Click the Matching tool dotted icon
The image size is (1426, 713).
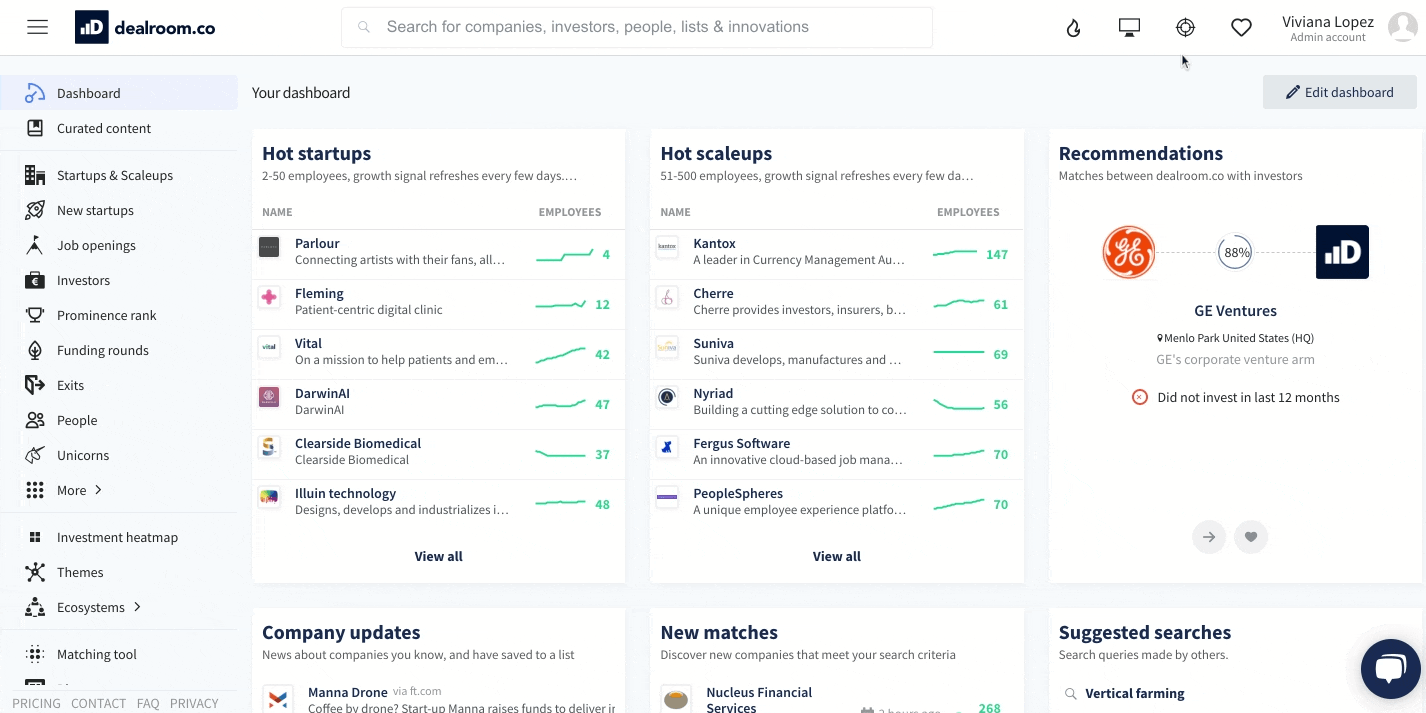click(x=35, y=654)
